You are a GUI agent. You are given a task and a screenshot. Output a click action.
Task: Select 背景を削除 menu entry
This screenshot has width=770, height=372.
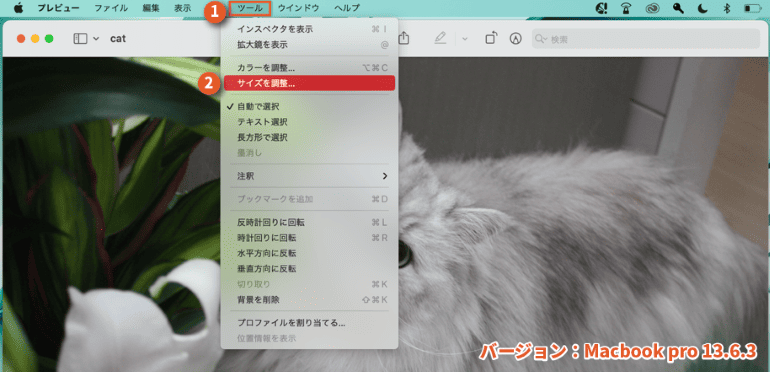tap(309, 299)
